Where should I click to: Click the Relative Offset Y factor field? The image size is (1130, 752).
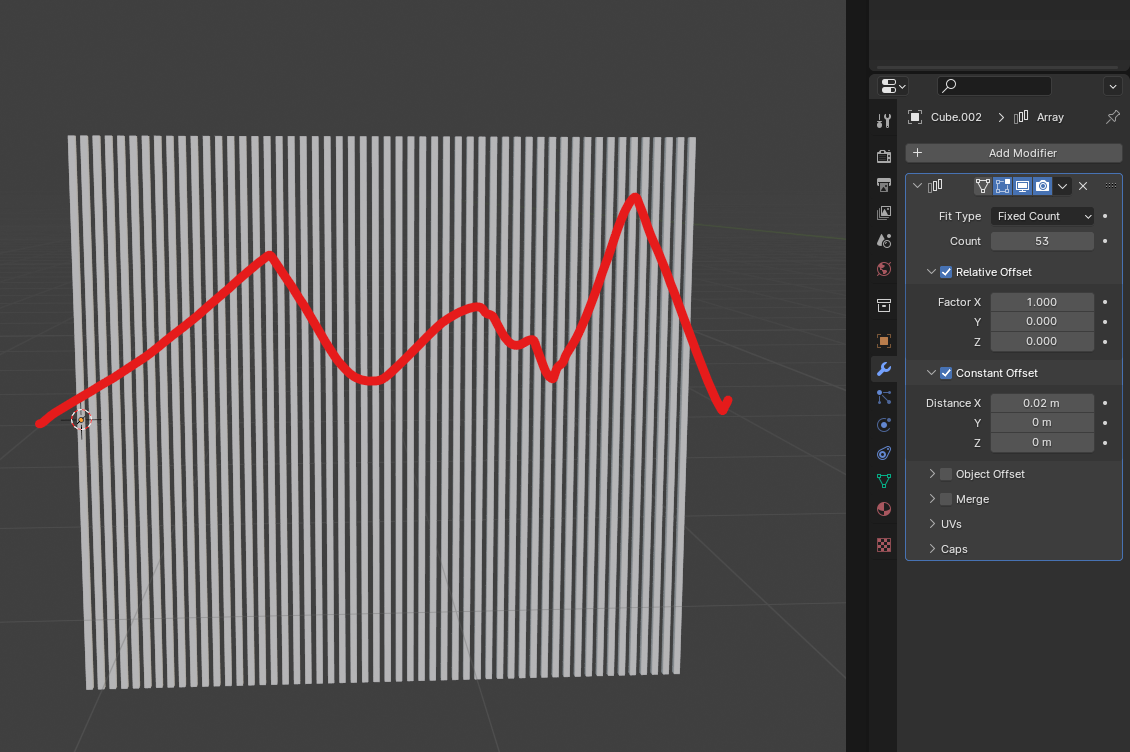[x=1042, y=322]
